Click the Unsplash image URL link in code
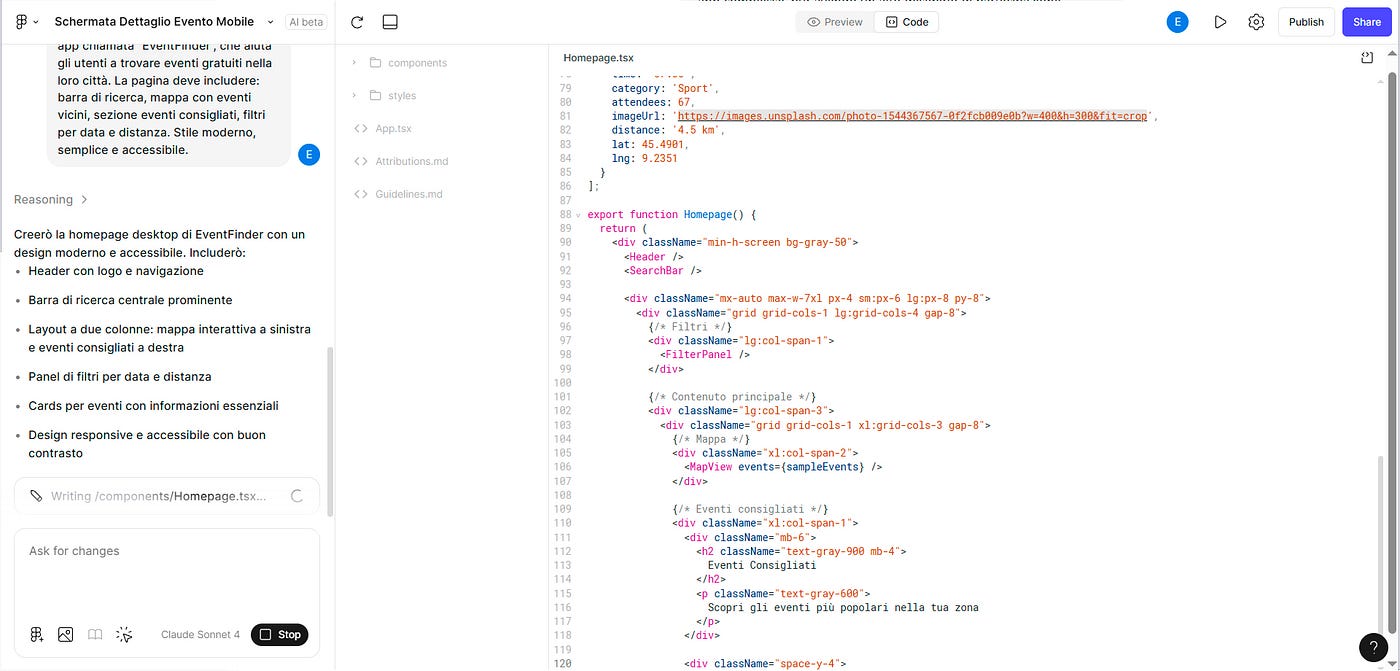Image resolution: width=1400 pixels, height=671 pixels. pos(911,116)
